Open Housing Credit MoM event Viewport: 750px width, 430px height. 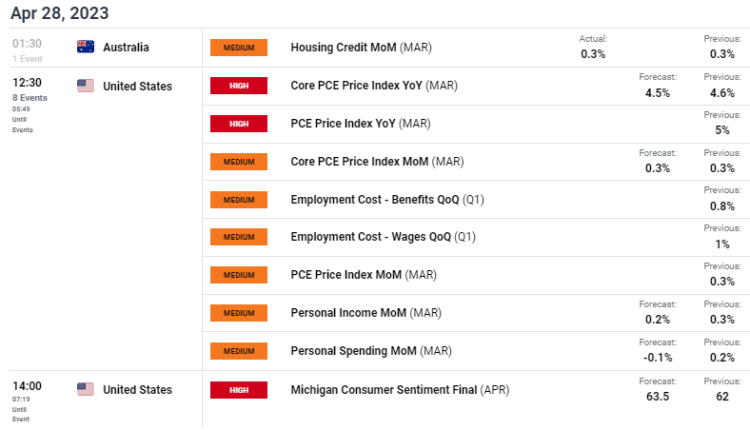(343, 48)
